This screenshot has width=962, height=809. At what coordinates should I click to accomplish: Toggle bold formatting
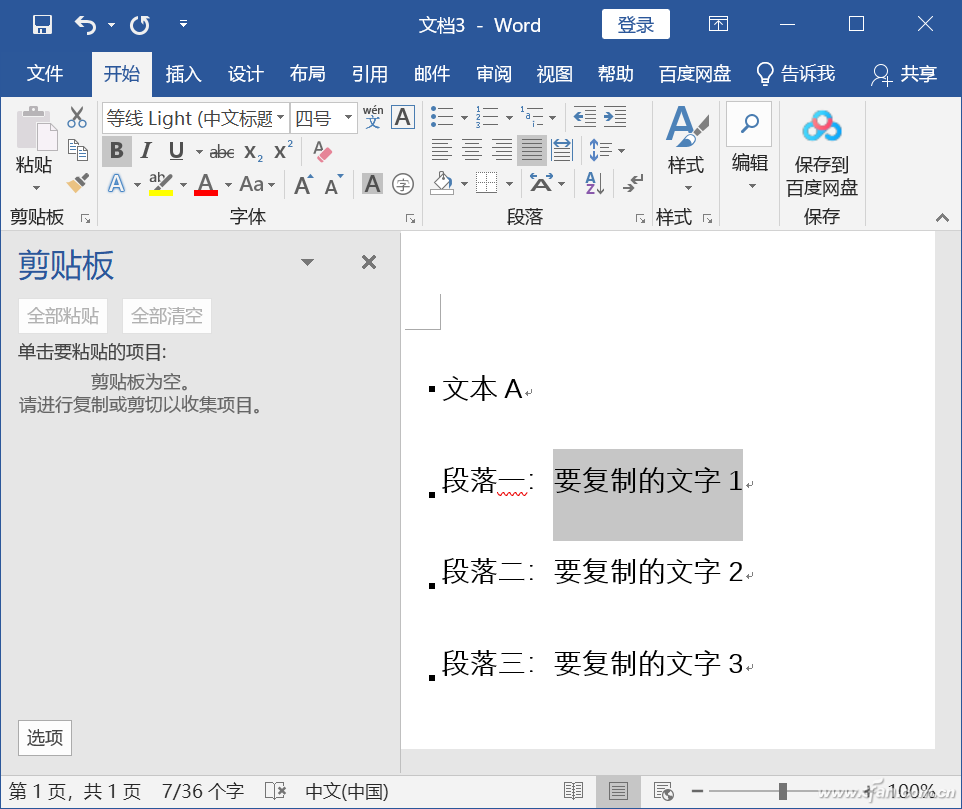coord(117,150)
